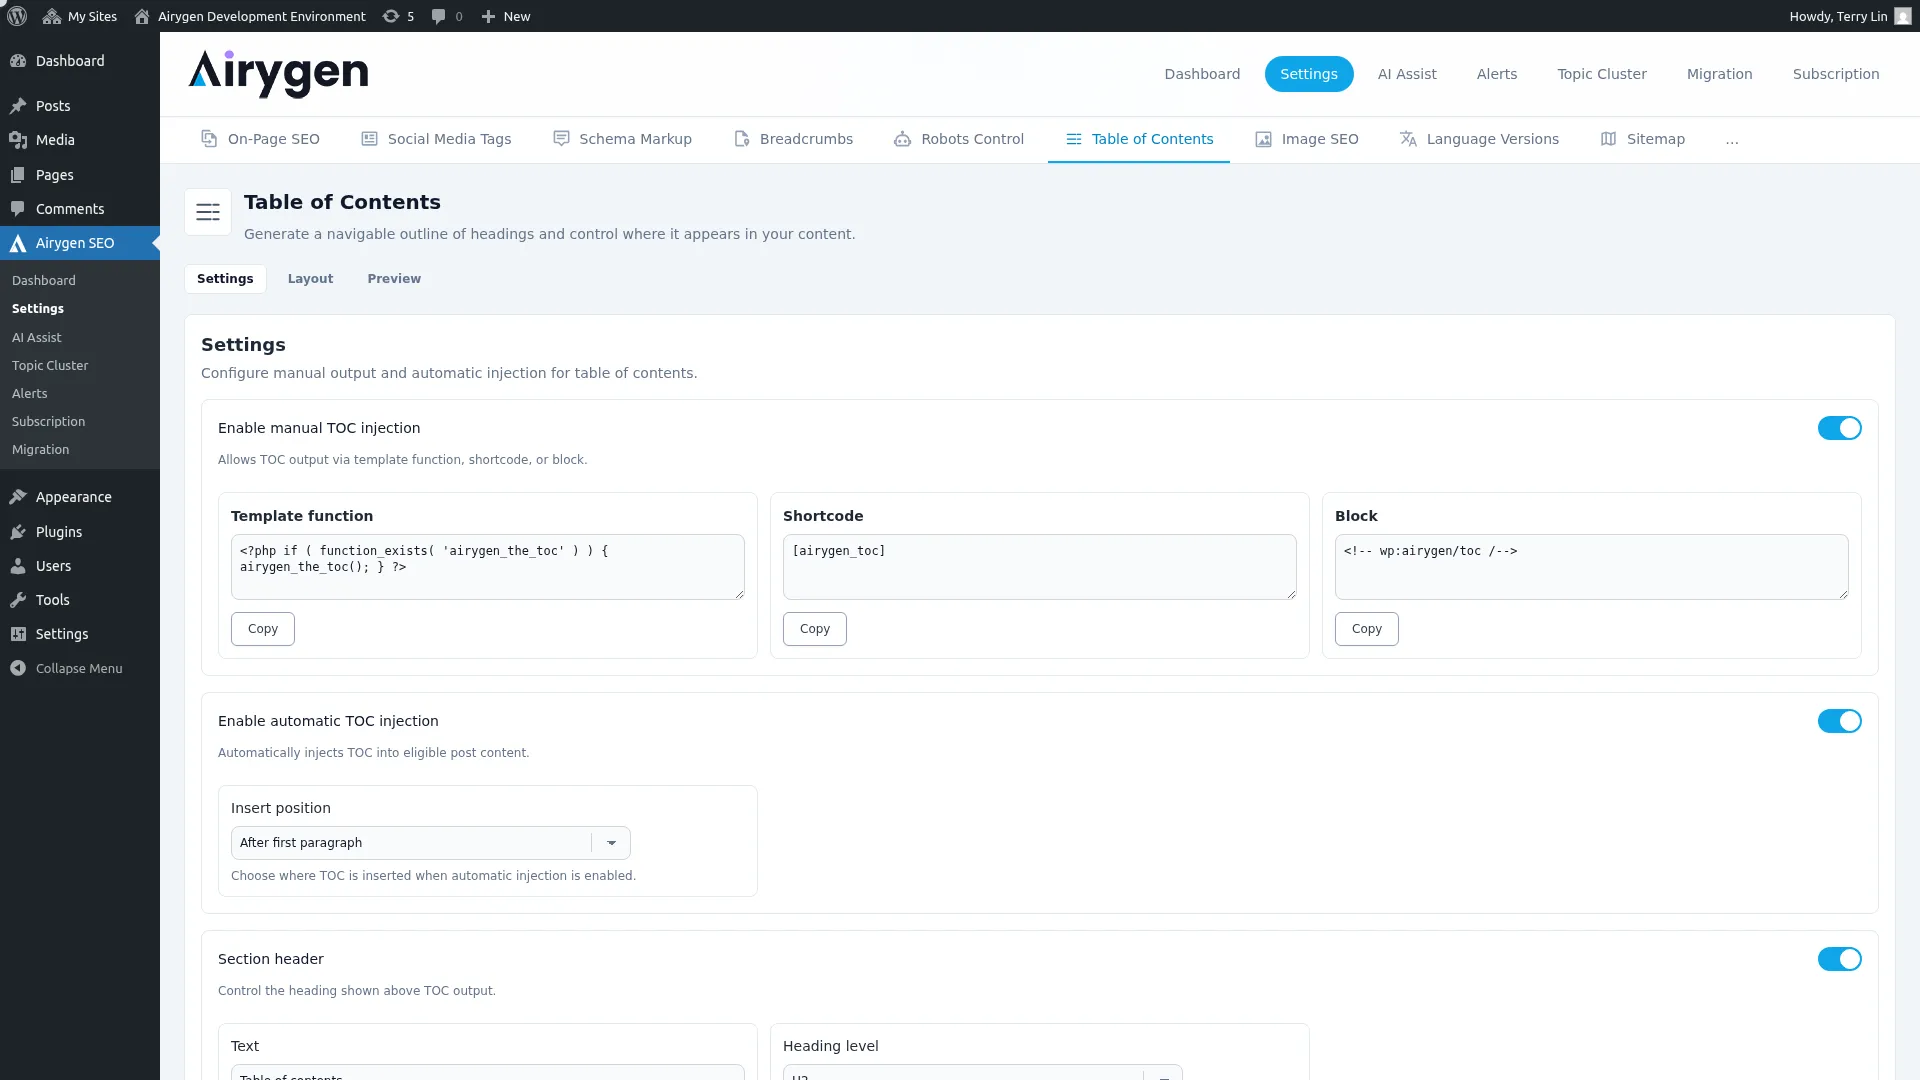Click Dashboard in top navigation
Image resolution: width=1920 pixels, height=1080 pixels.
click(x=1202, y=74)
